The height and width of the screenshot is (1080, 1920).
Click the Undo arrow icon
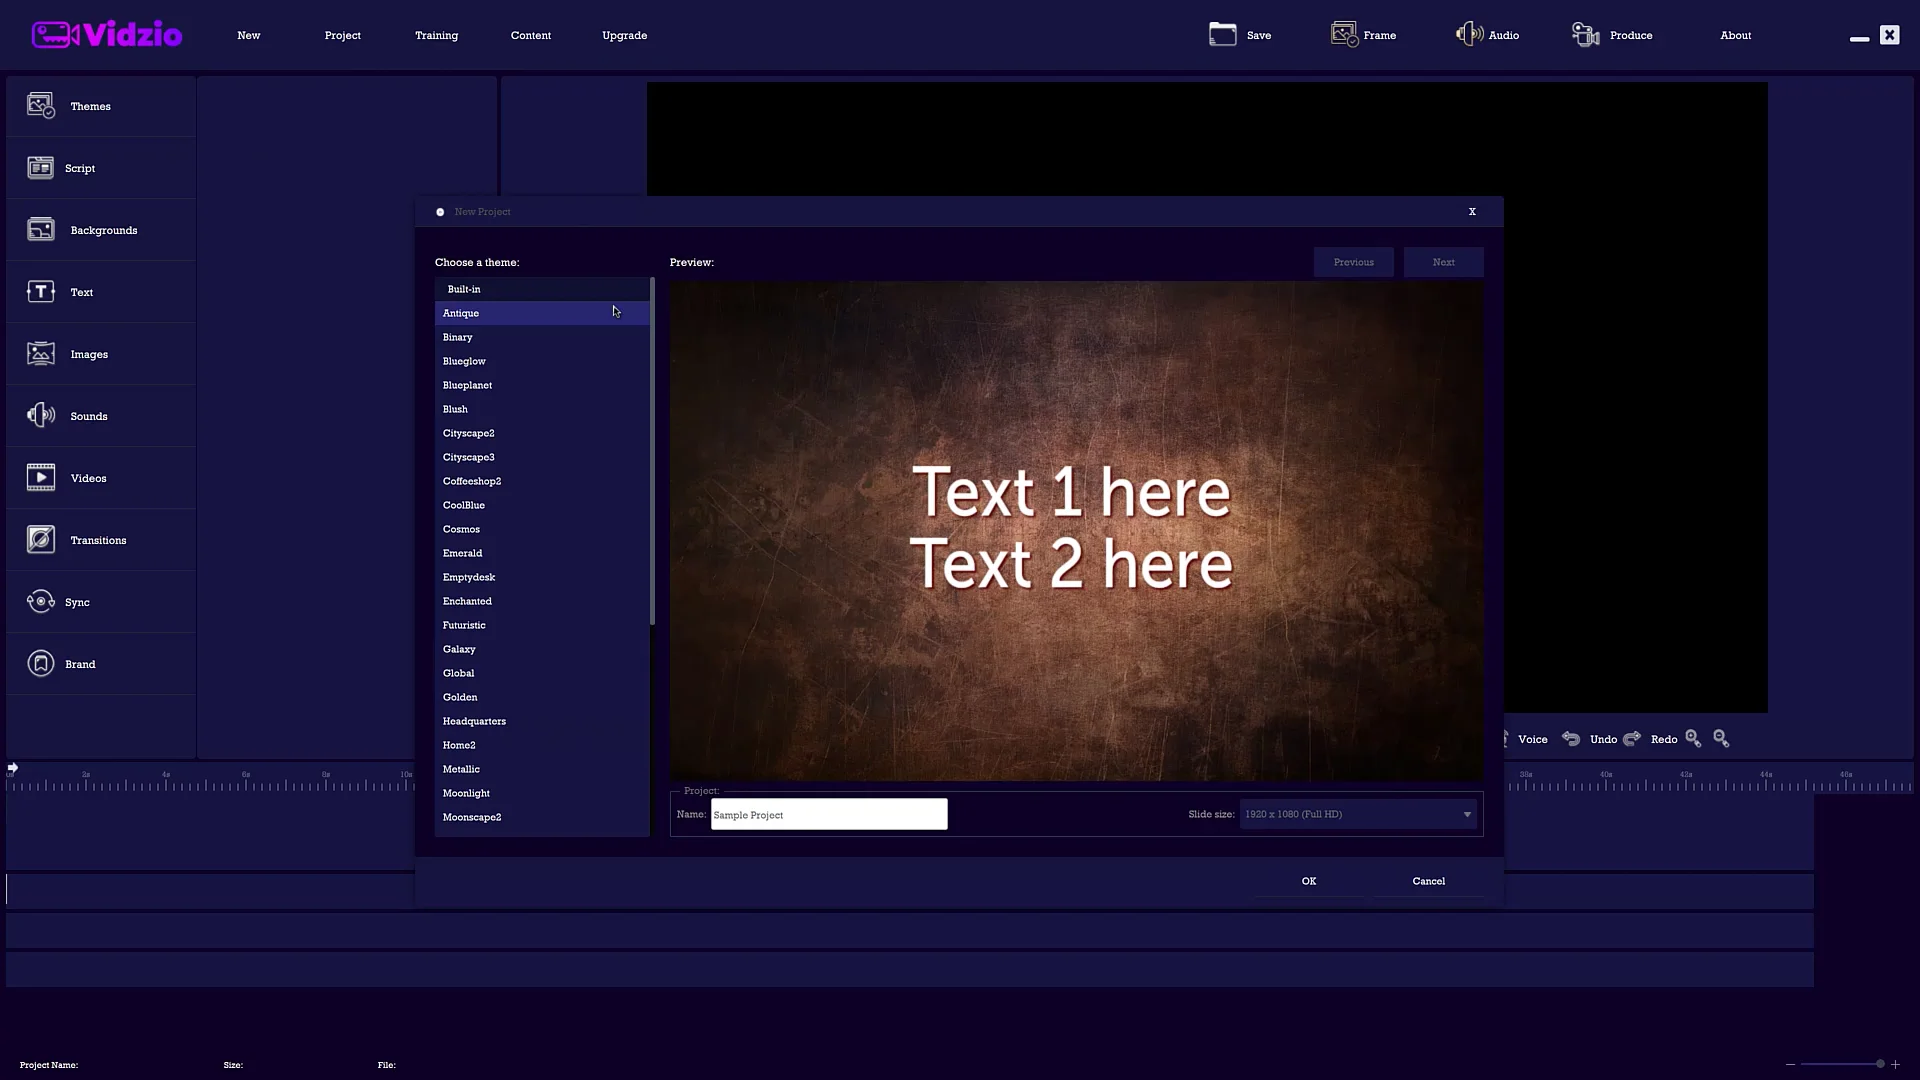click(x=1571, y=738)
